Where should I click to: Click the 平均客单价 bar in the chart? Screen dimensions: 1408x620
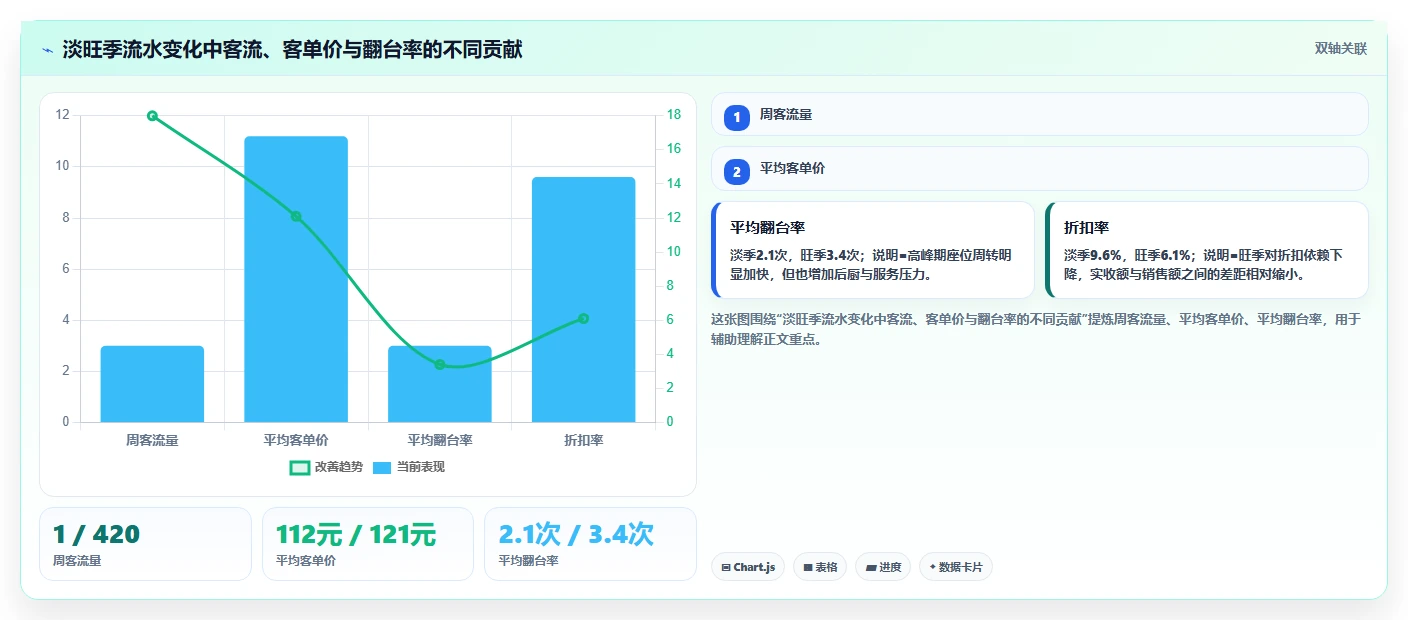click(296, 279)
